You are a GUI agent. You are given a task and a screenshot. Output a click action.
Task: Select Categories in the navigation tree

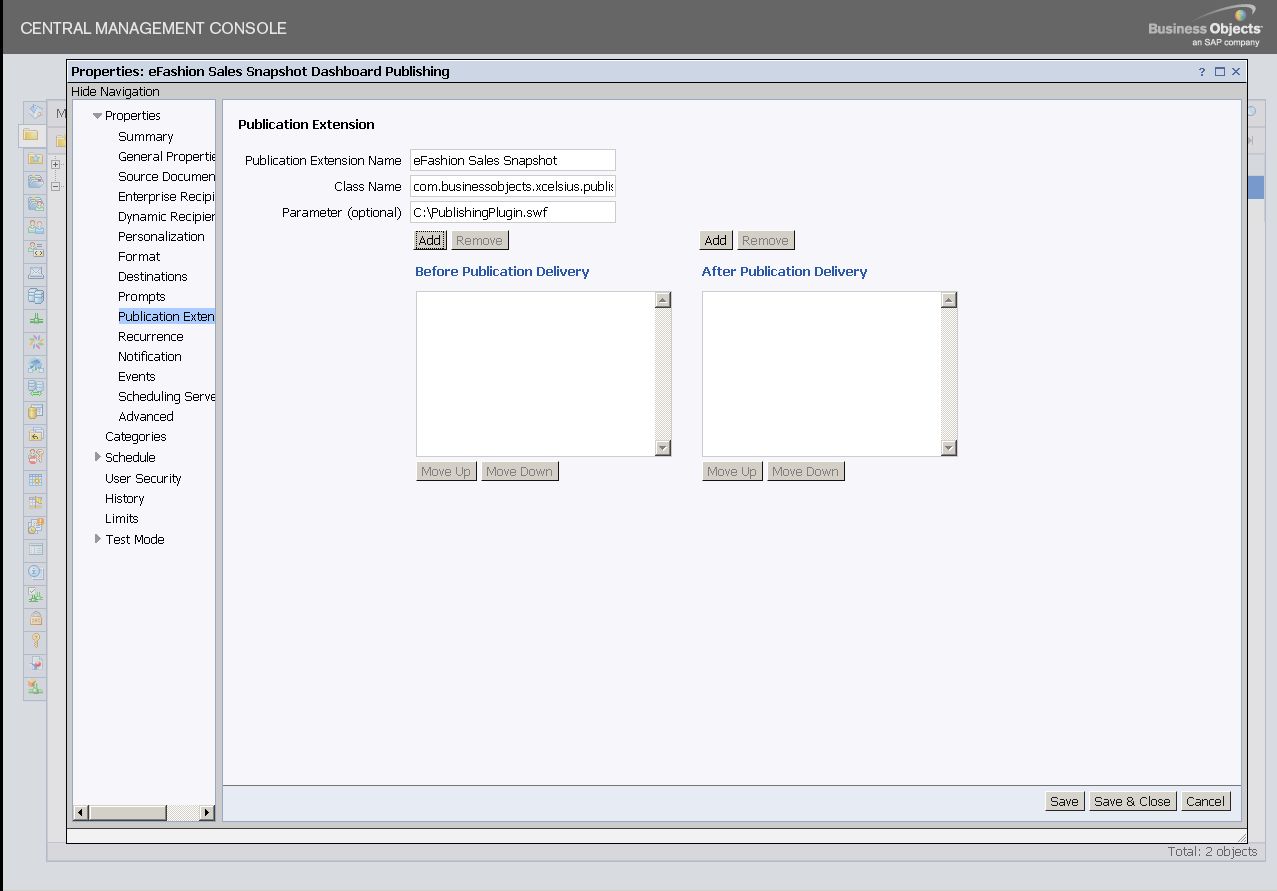click(x=136, y=437)
